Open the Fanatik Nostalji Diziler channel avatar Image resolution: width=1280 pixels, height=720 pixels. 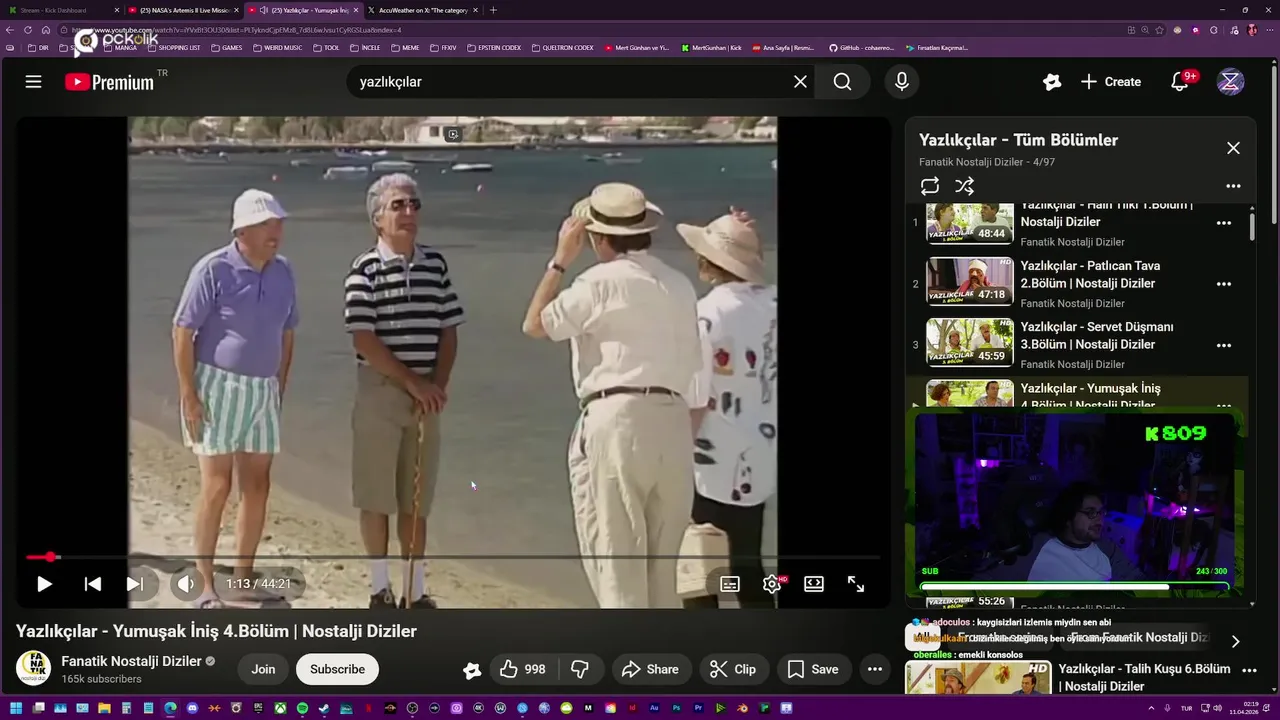click(x=33, y=669)
